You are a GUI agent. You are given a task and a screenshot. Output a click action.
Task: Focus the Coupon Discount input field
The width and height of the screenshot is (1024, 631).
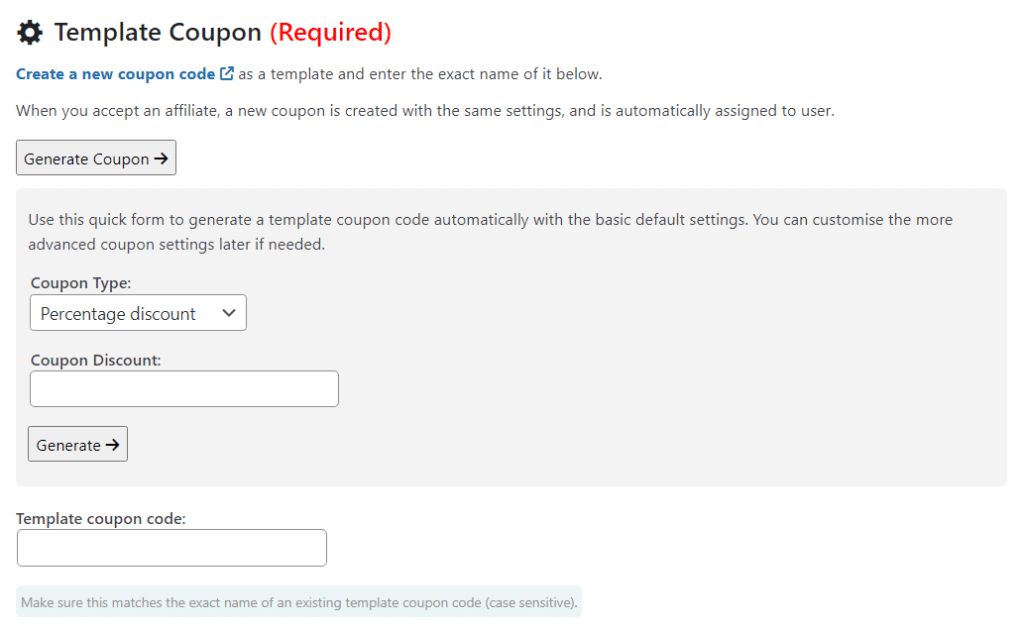184,389
